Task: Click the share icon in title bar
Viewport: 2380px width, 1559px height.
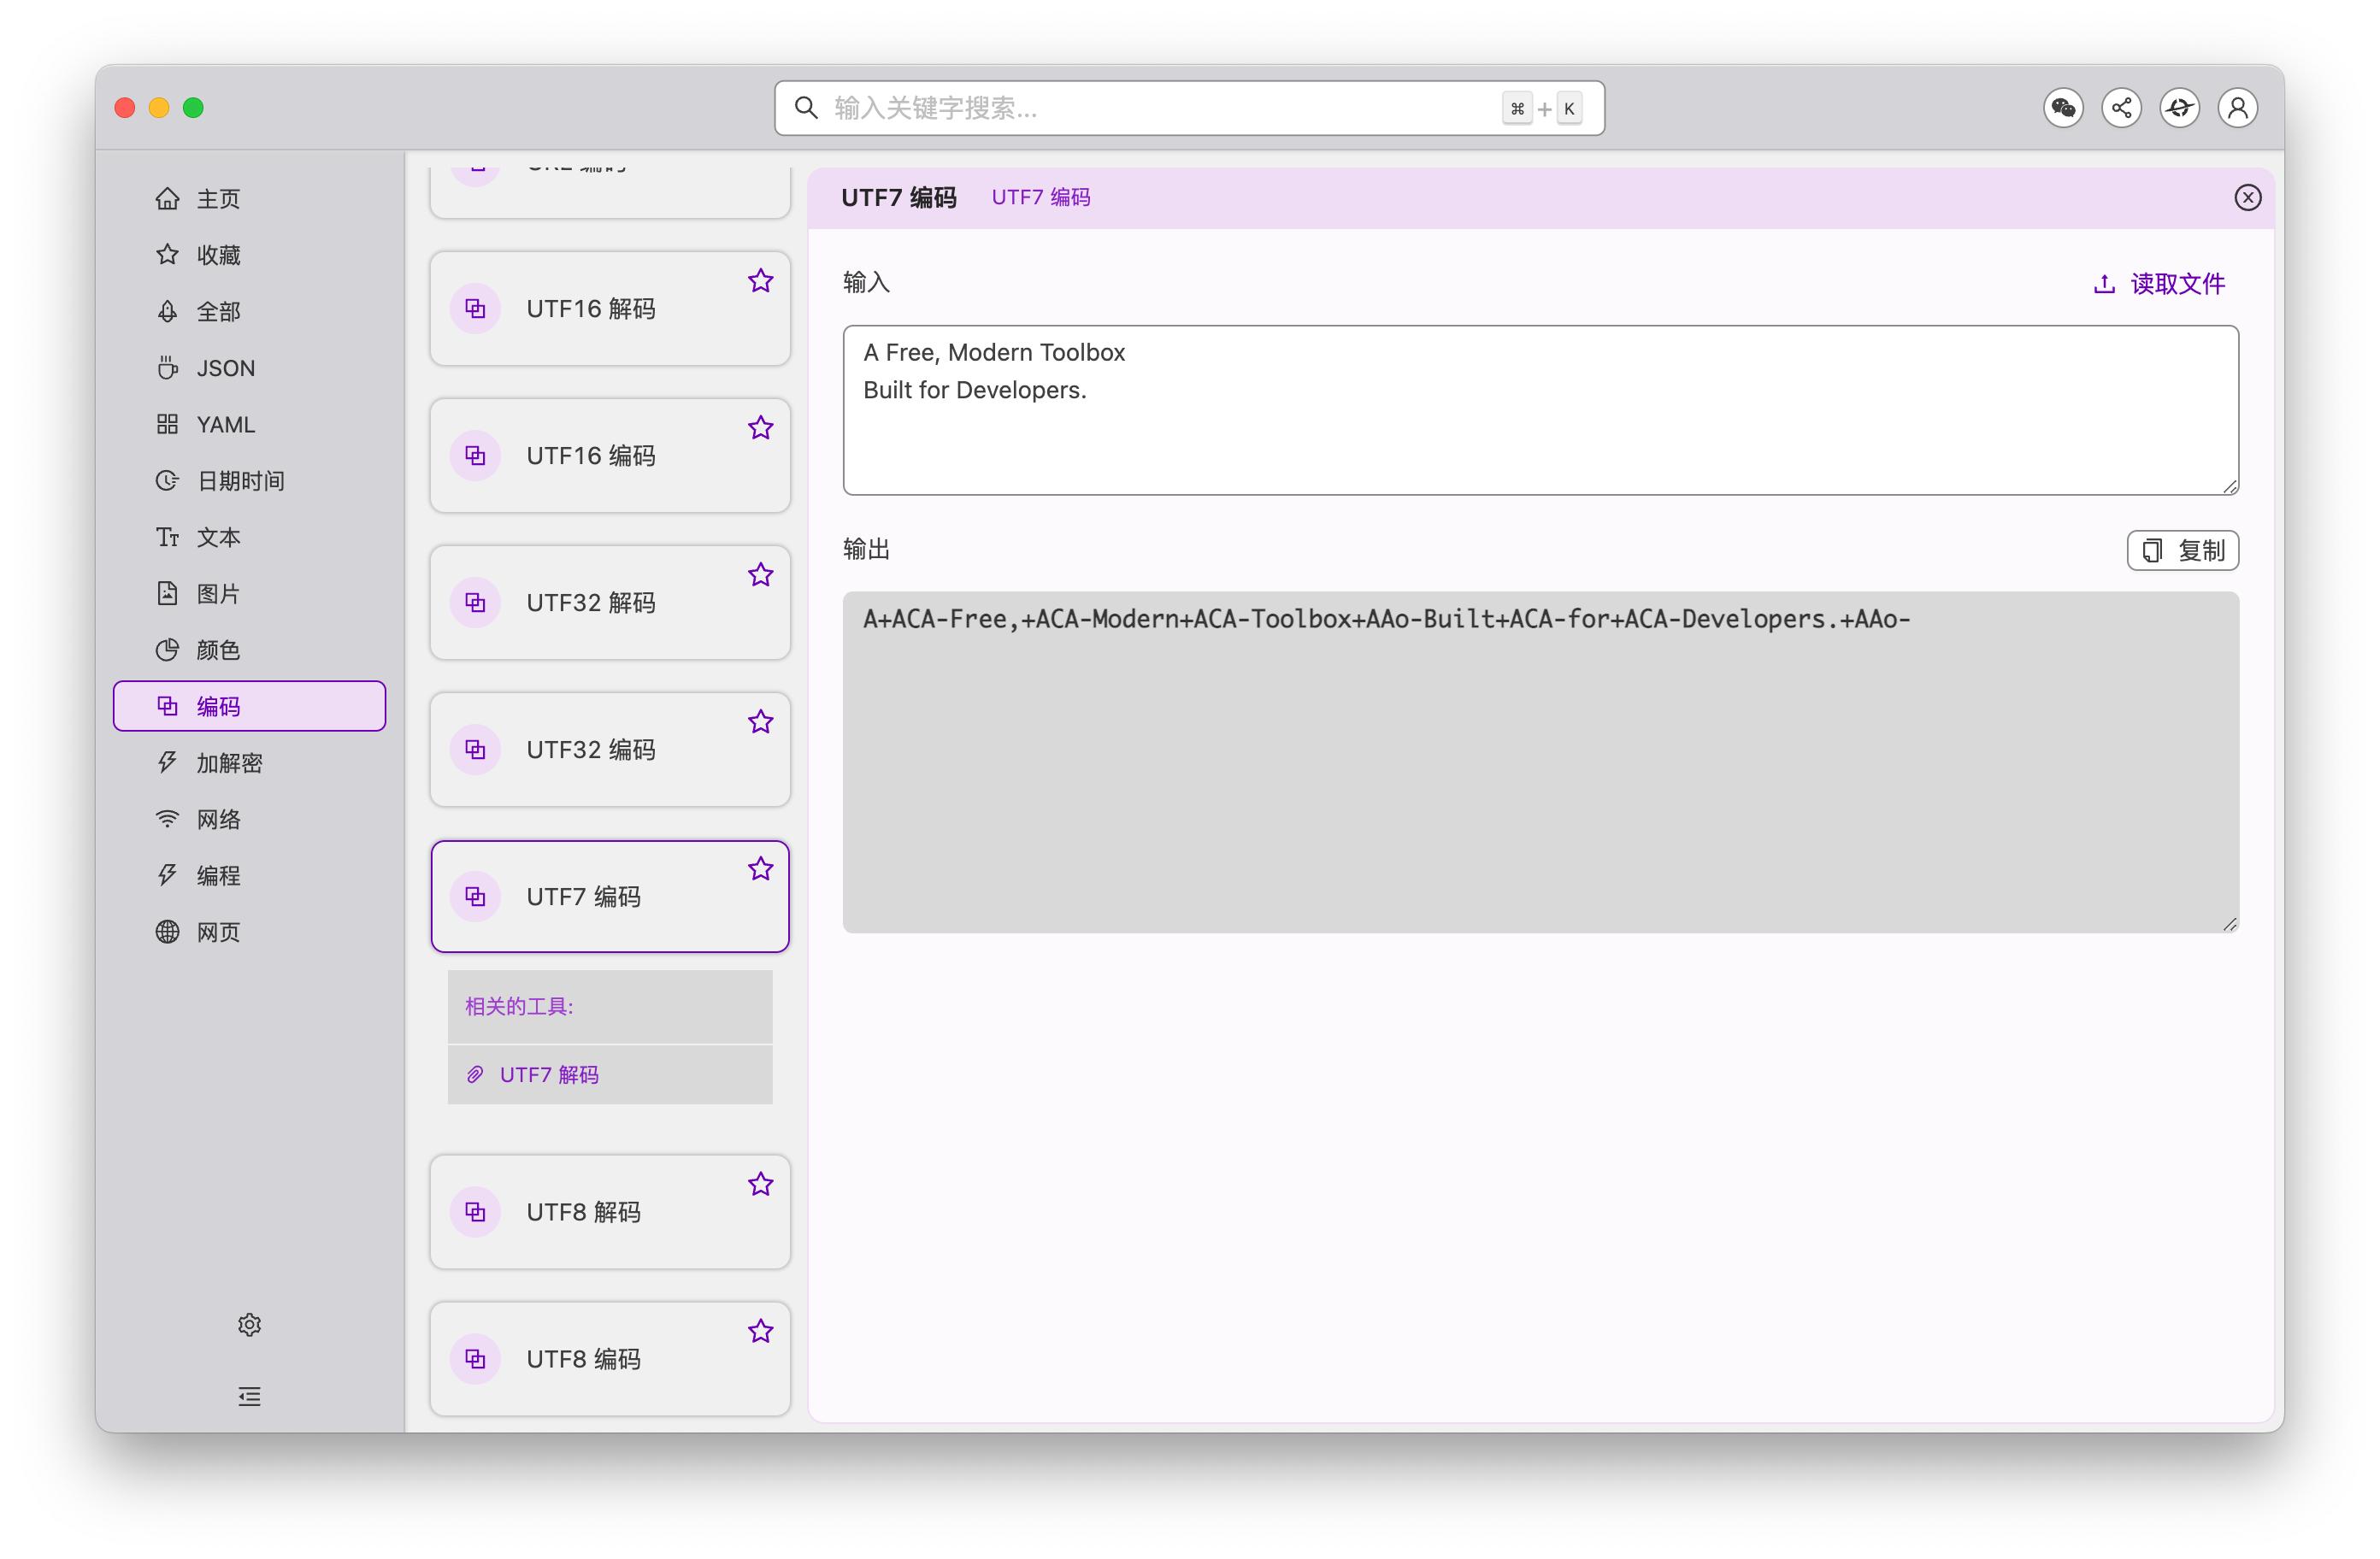Action: click(2121, 108)
